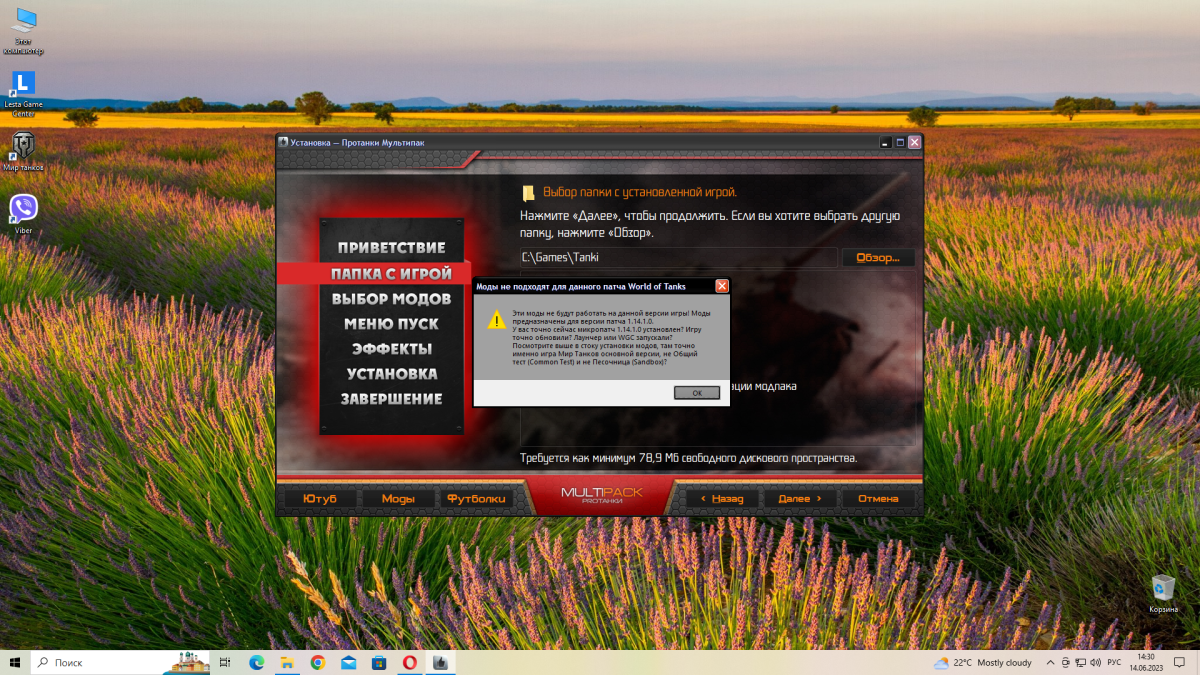Open Viber desktop shortcut
Viewport: 1200px width, 675px height.
pos(22,214)
